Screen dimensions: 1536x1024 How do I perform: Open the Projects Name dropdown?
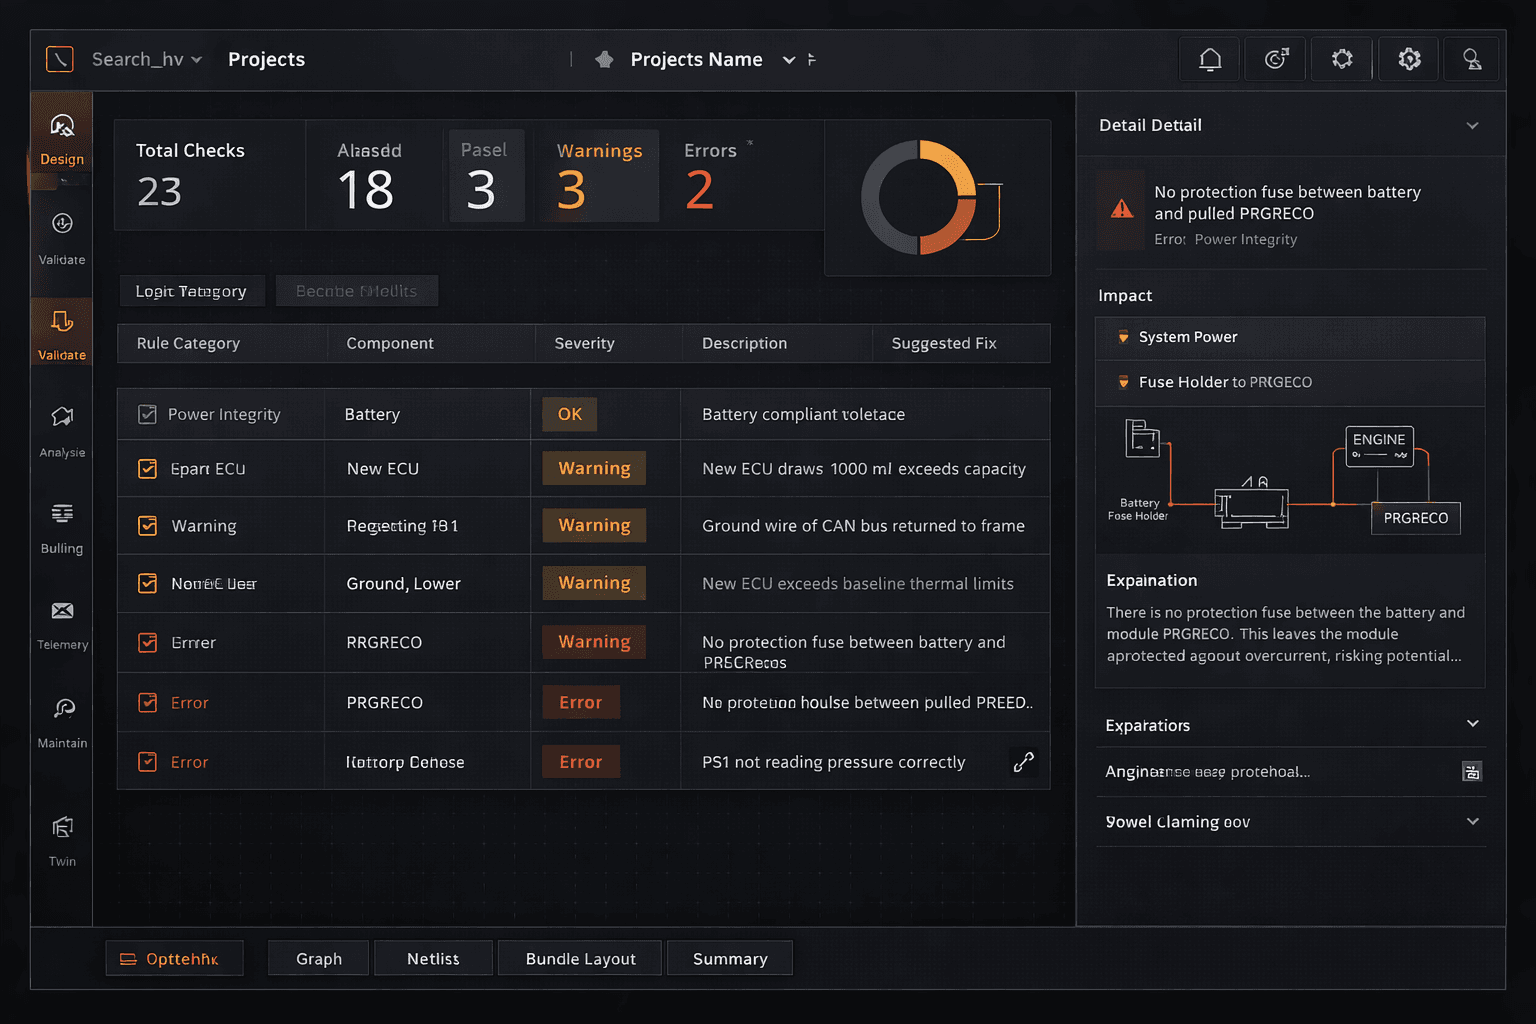(x=789, y=59)
